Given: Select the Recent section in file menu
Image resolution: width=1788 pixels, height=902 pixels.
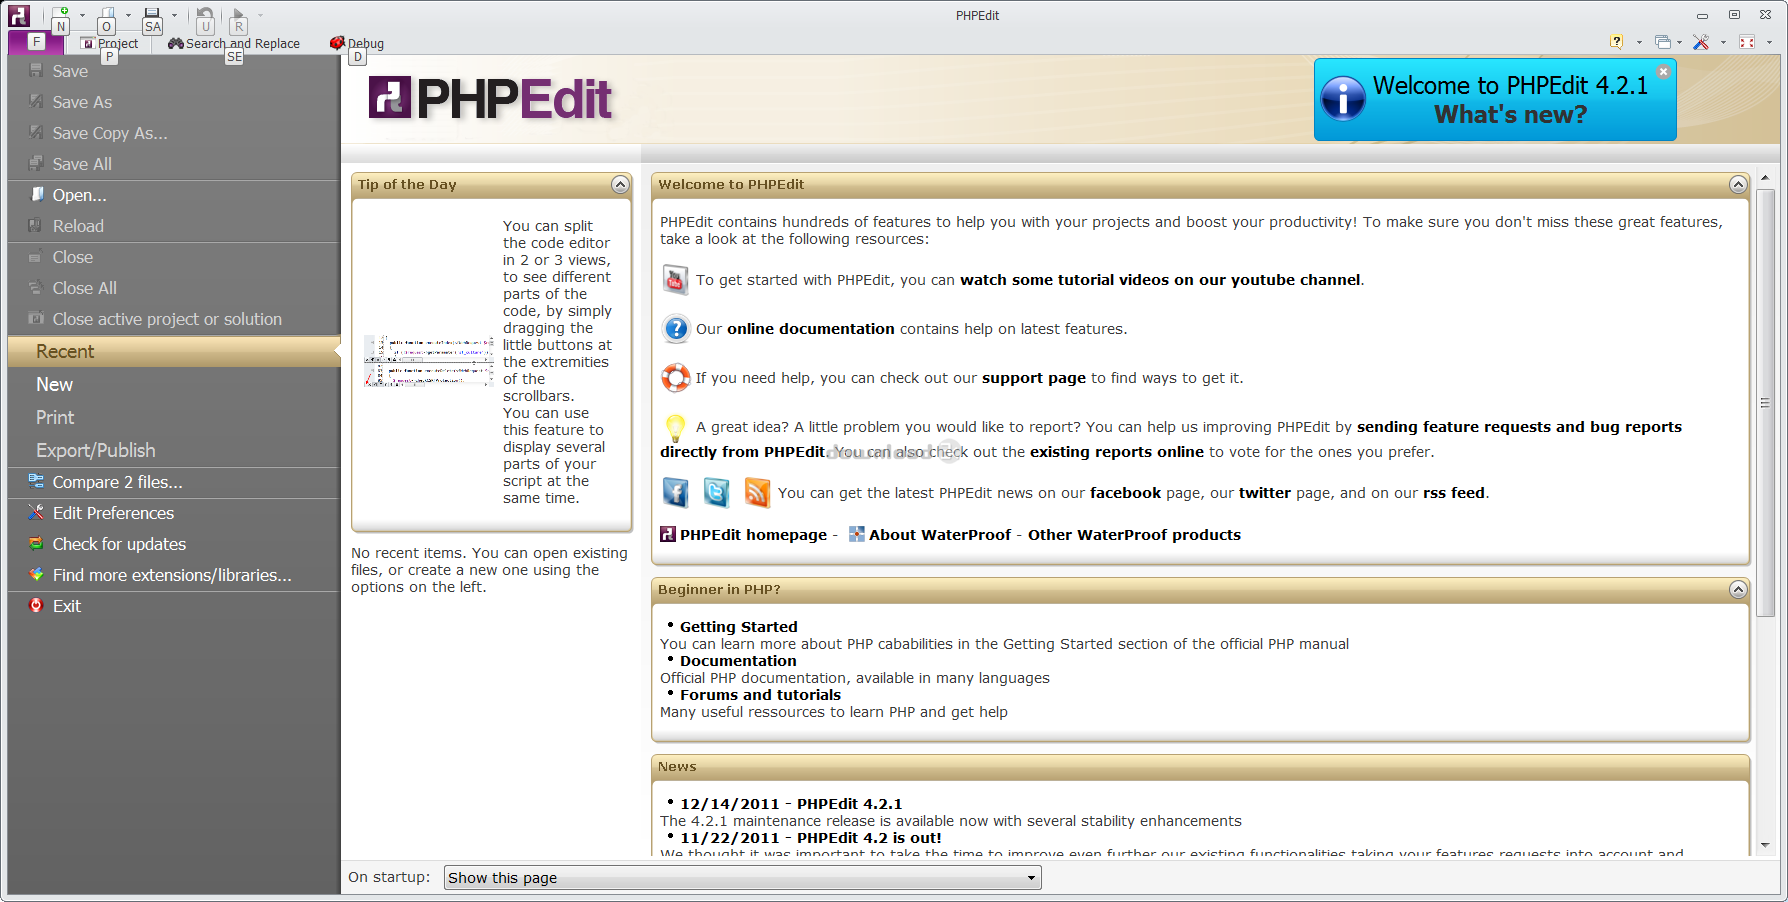Looking at the screenshot, I should 174,351.
